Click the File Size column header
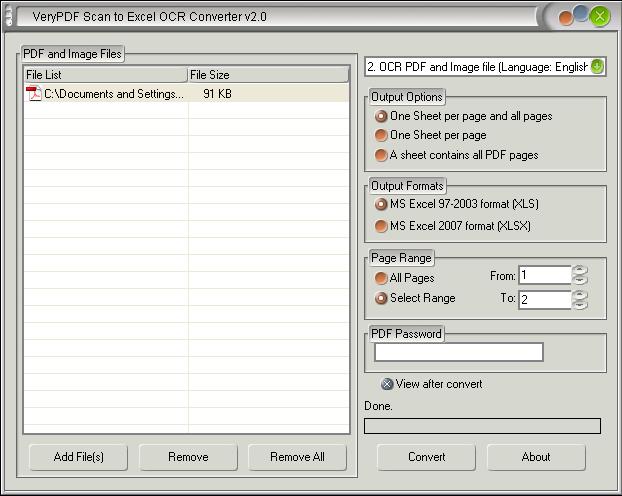The image size is (622, 496). click(268, 75)
